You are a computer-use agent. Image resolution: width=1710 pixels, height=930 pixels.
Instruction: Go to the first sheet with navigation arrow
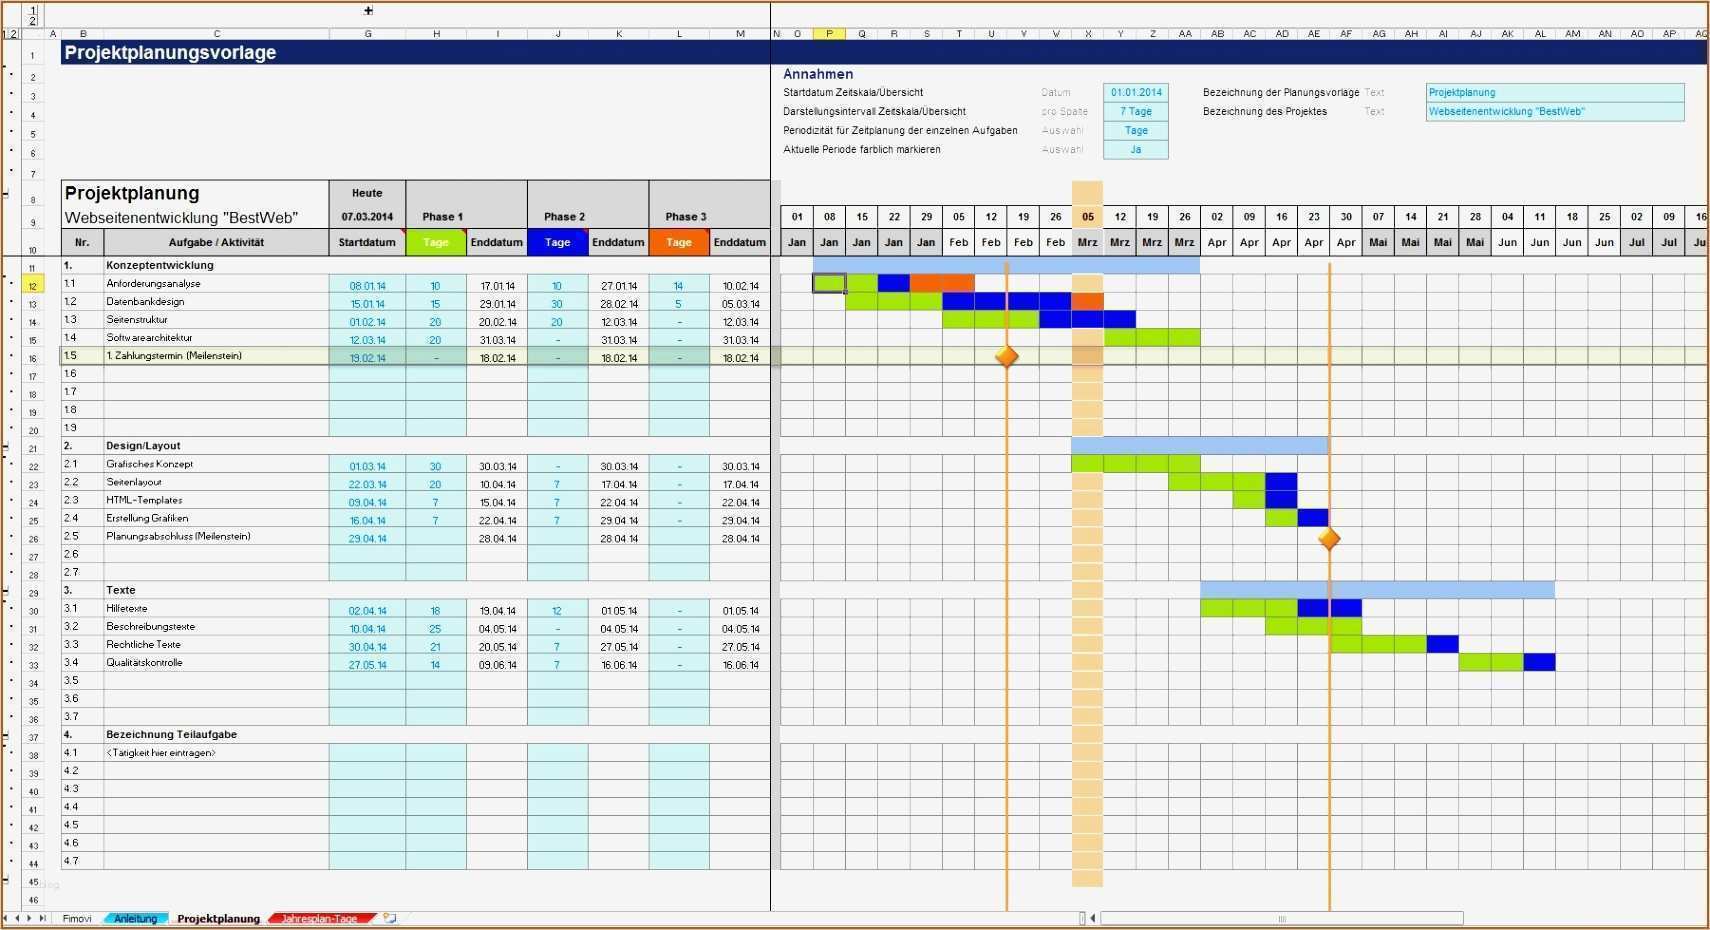(x=6, y=918)
